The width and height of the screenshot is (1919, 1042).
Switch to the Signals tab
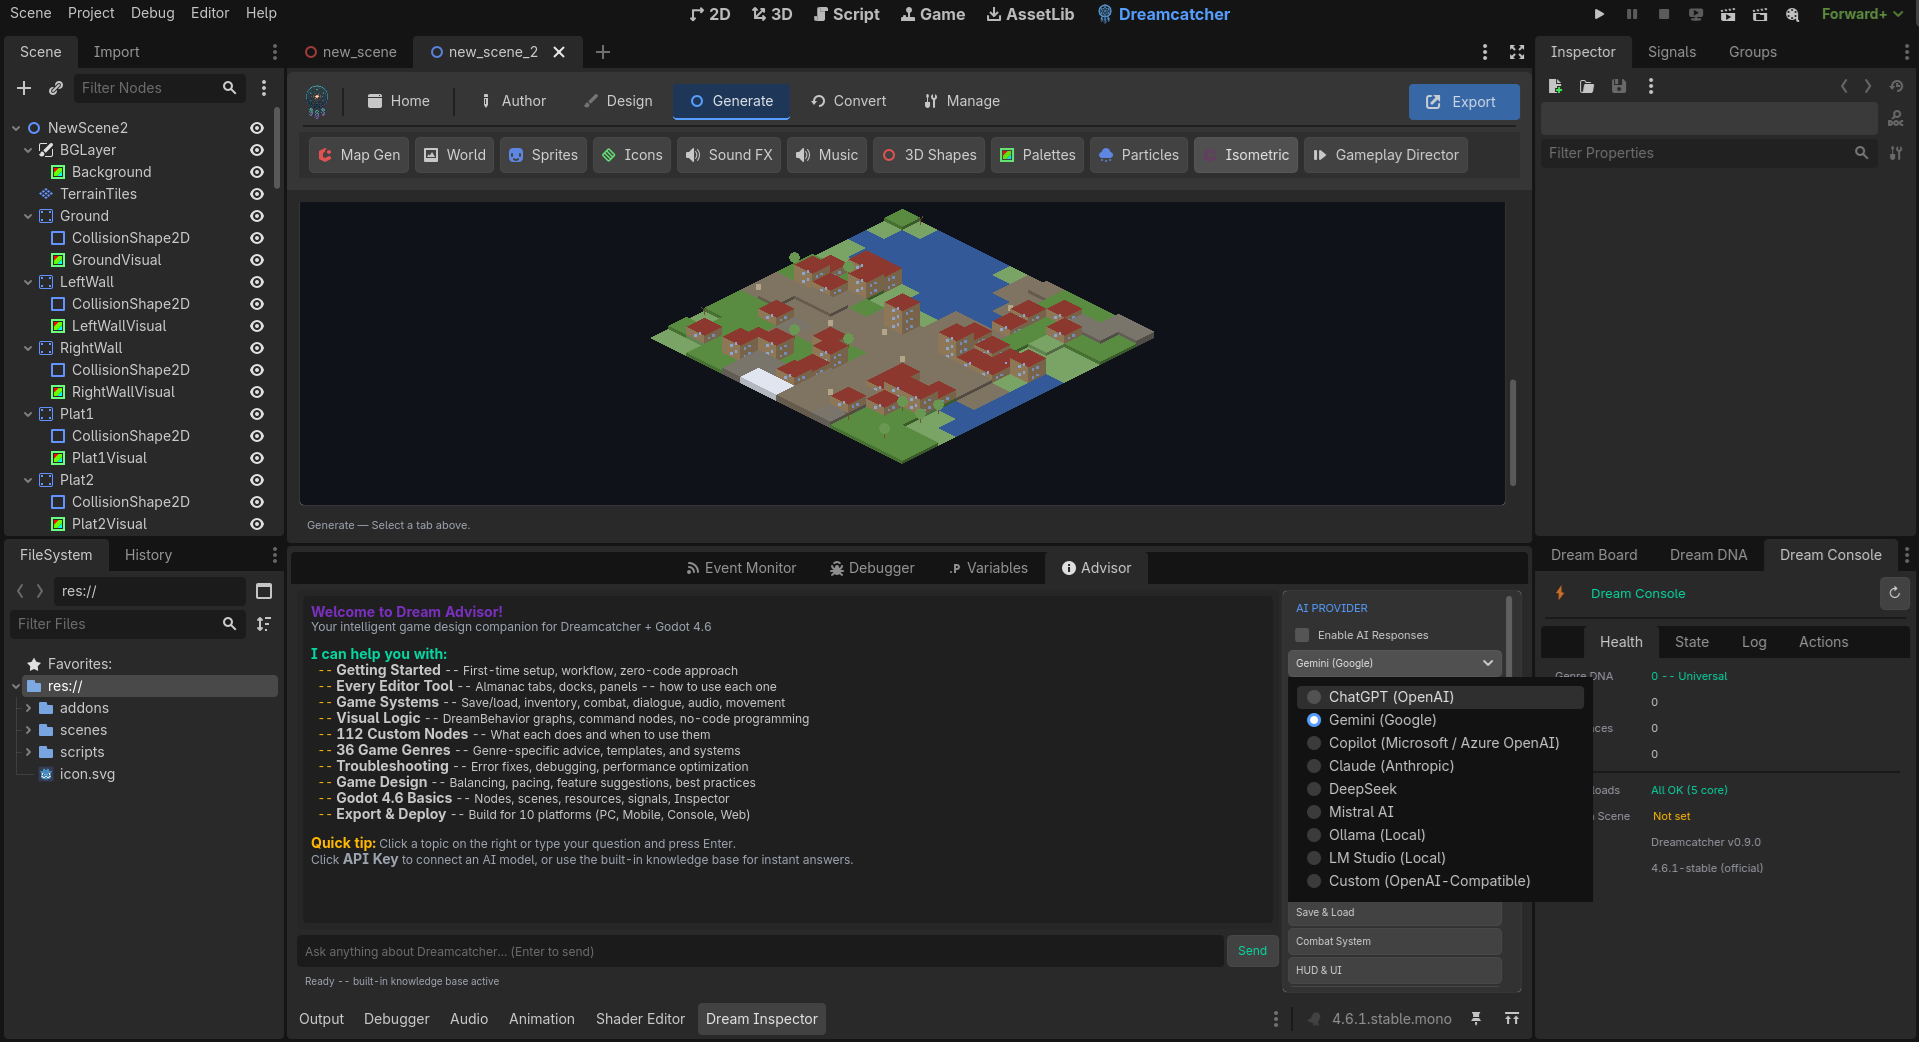tap(1672, 52)
